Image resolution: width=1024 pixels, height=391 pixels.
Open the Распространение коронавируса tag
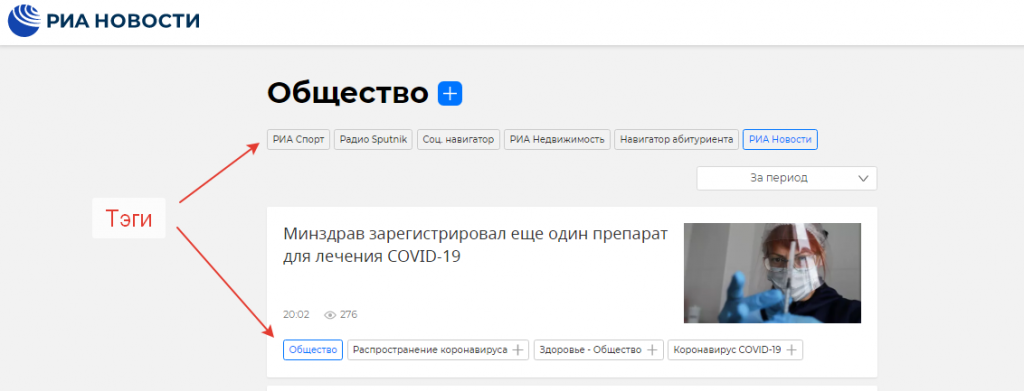430,350
